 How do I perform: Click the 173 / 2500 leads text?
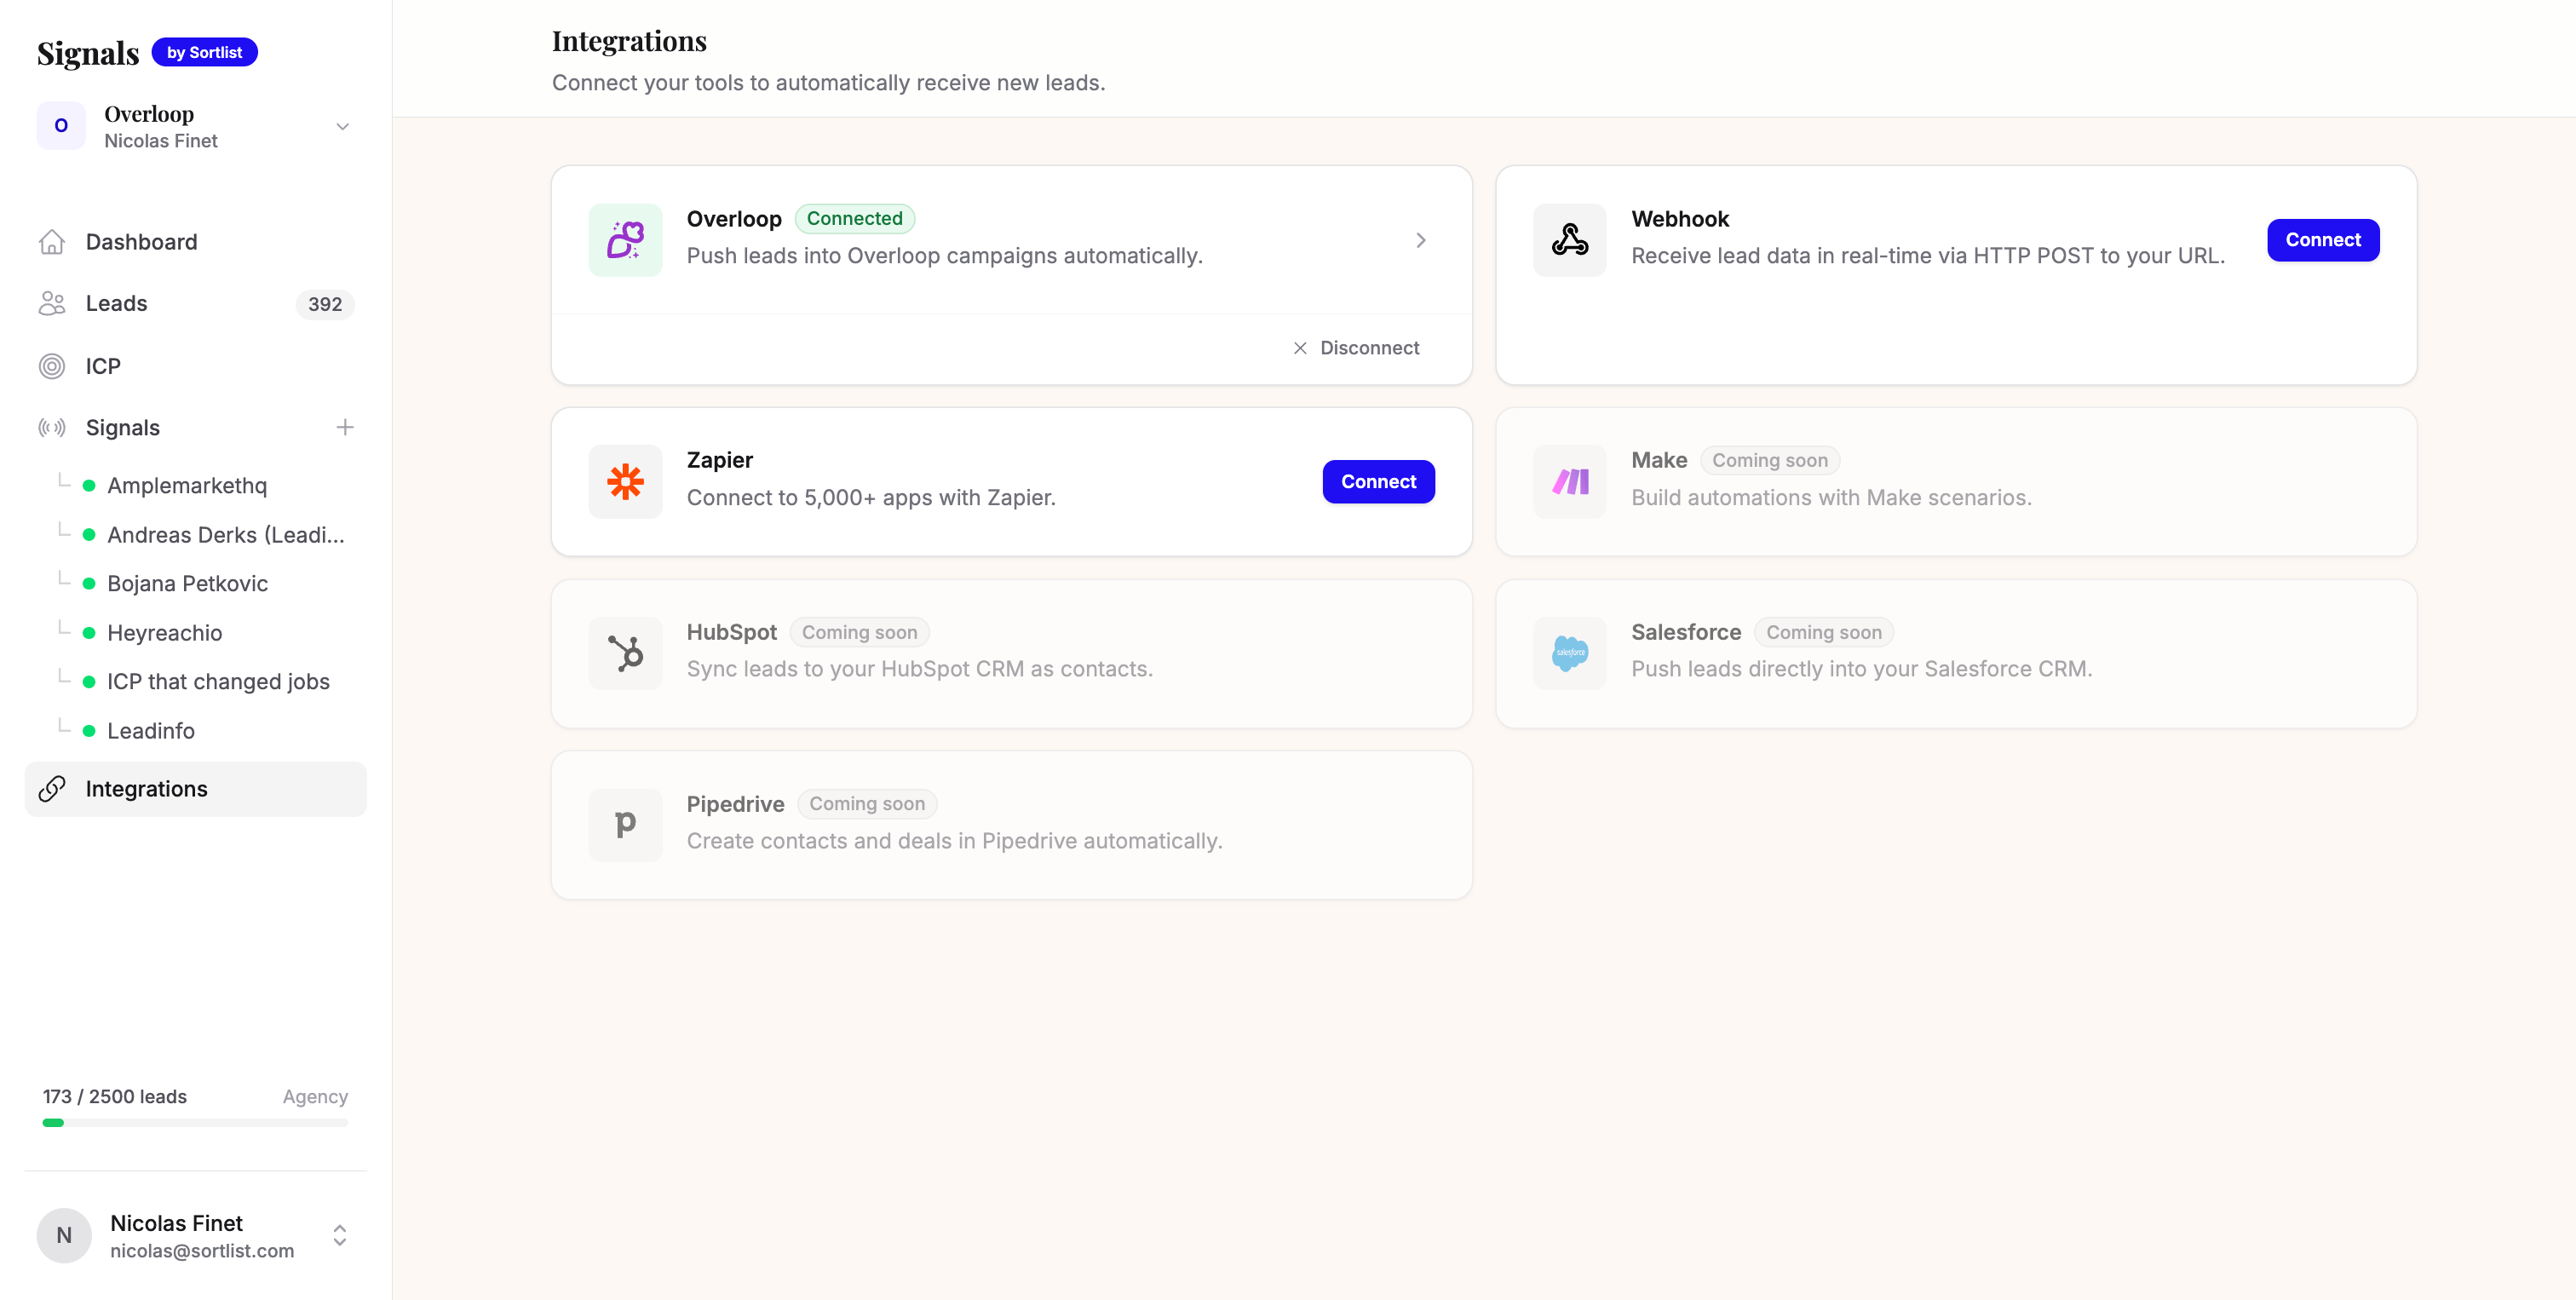pos(114,1097)
